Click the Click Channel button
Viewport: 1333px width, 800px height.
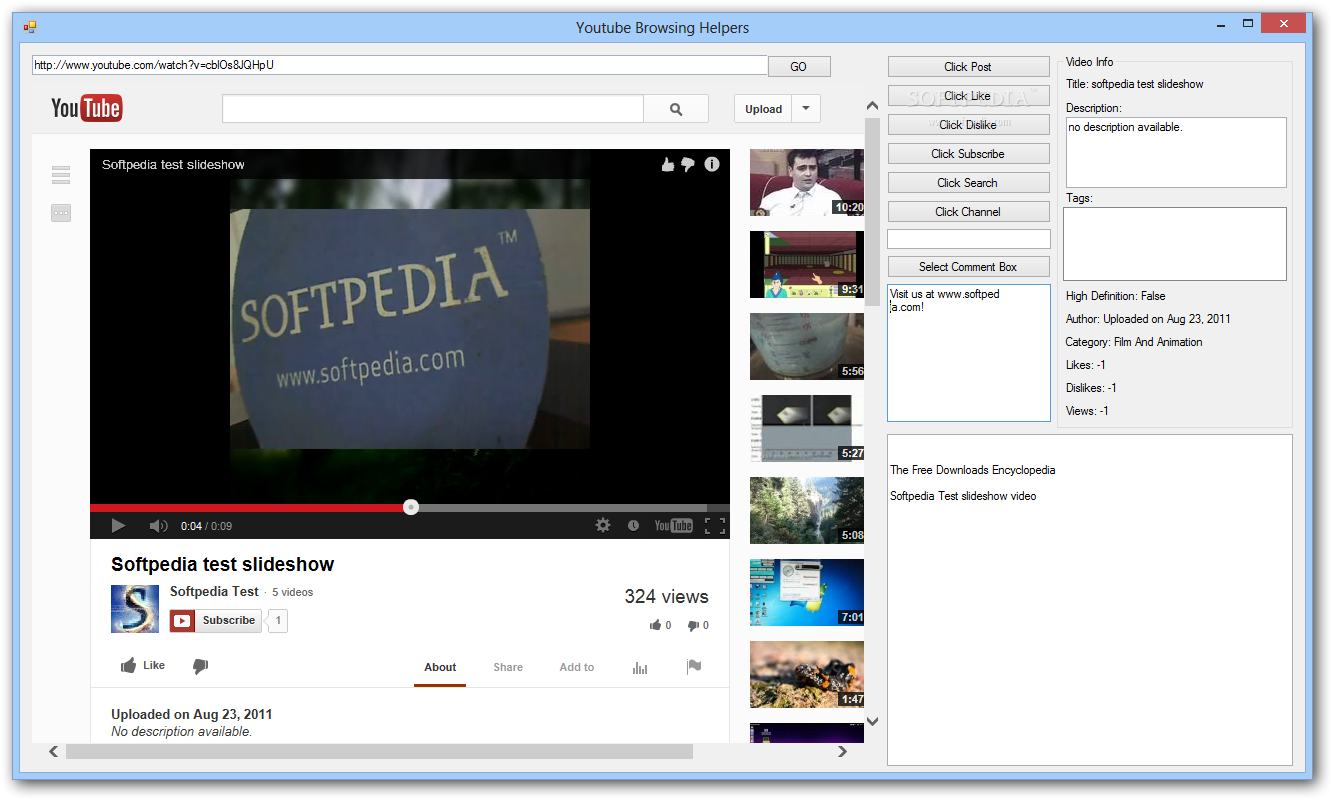968,212
